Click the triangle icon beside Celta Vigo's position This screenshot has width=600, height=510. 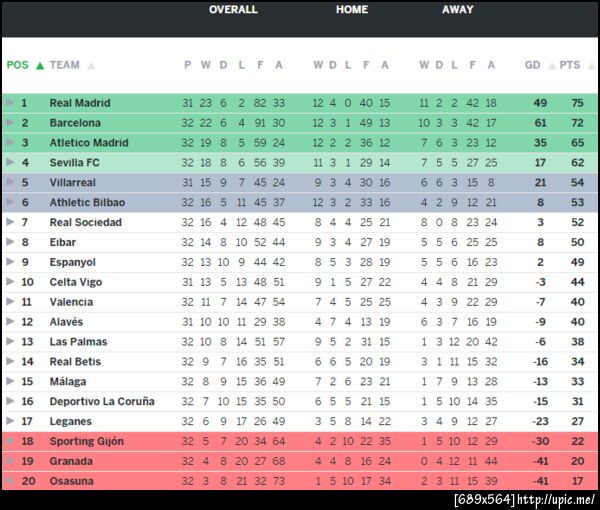(x=10, y=282)
